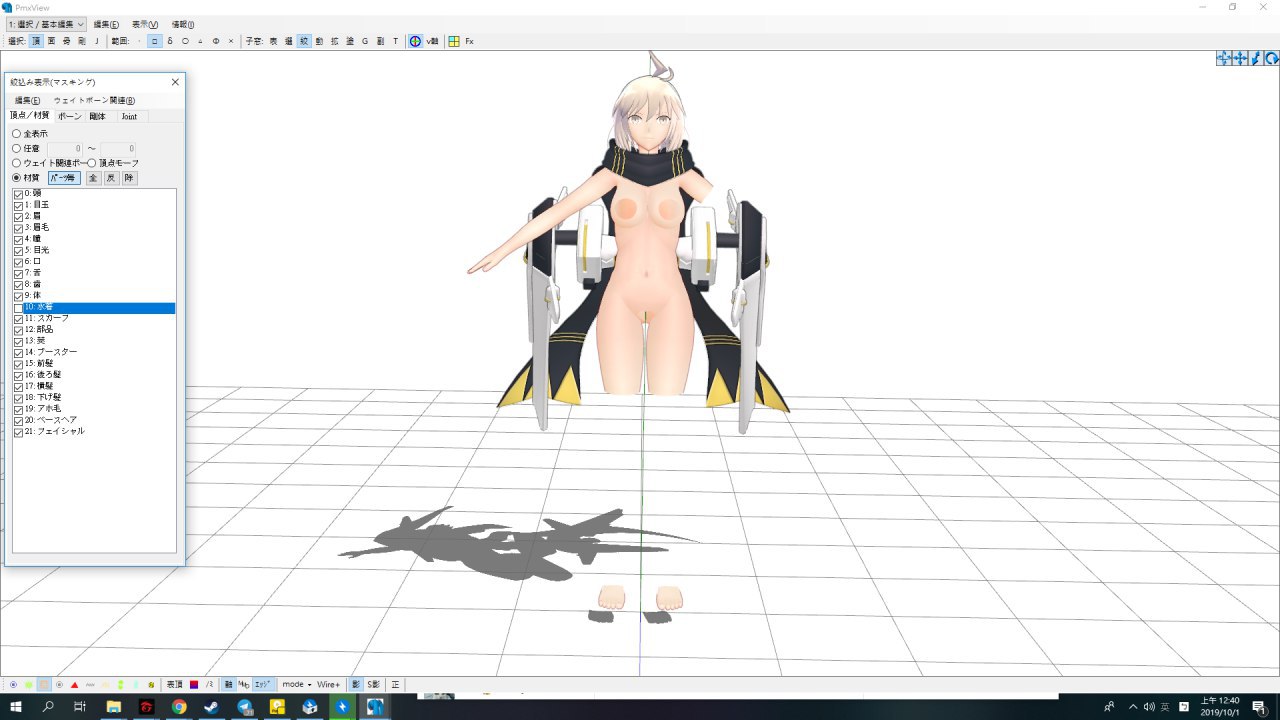The width and height of the screenshot is (1280, 720).
Task: Click the Fx button in top toolbar
Action: [469, 41]
